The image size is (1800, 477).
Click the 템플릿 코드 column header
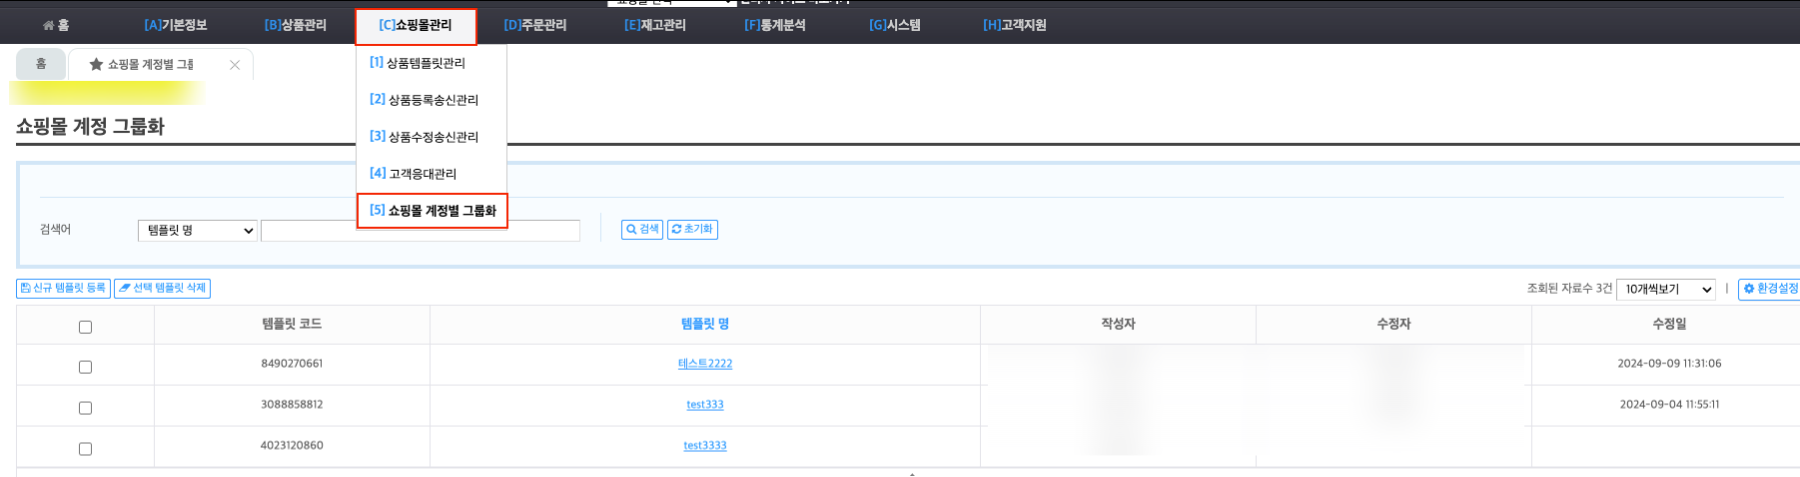(292, 324)
